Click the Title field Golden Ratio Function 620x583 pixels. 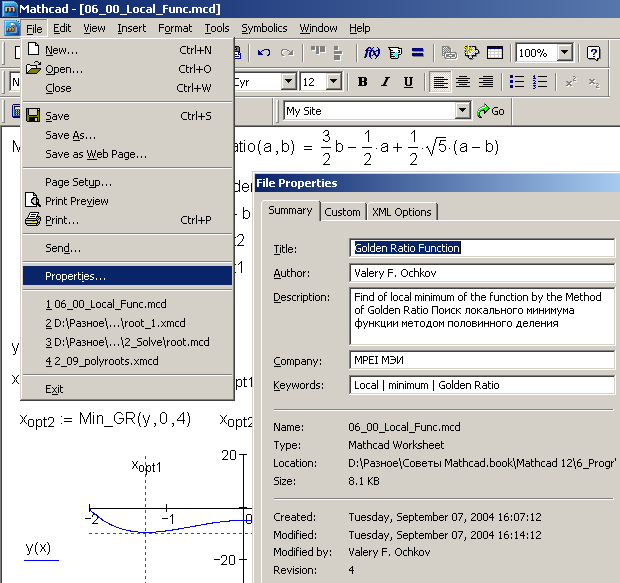(x=482, y=248)
